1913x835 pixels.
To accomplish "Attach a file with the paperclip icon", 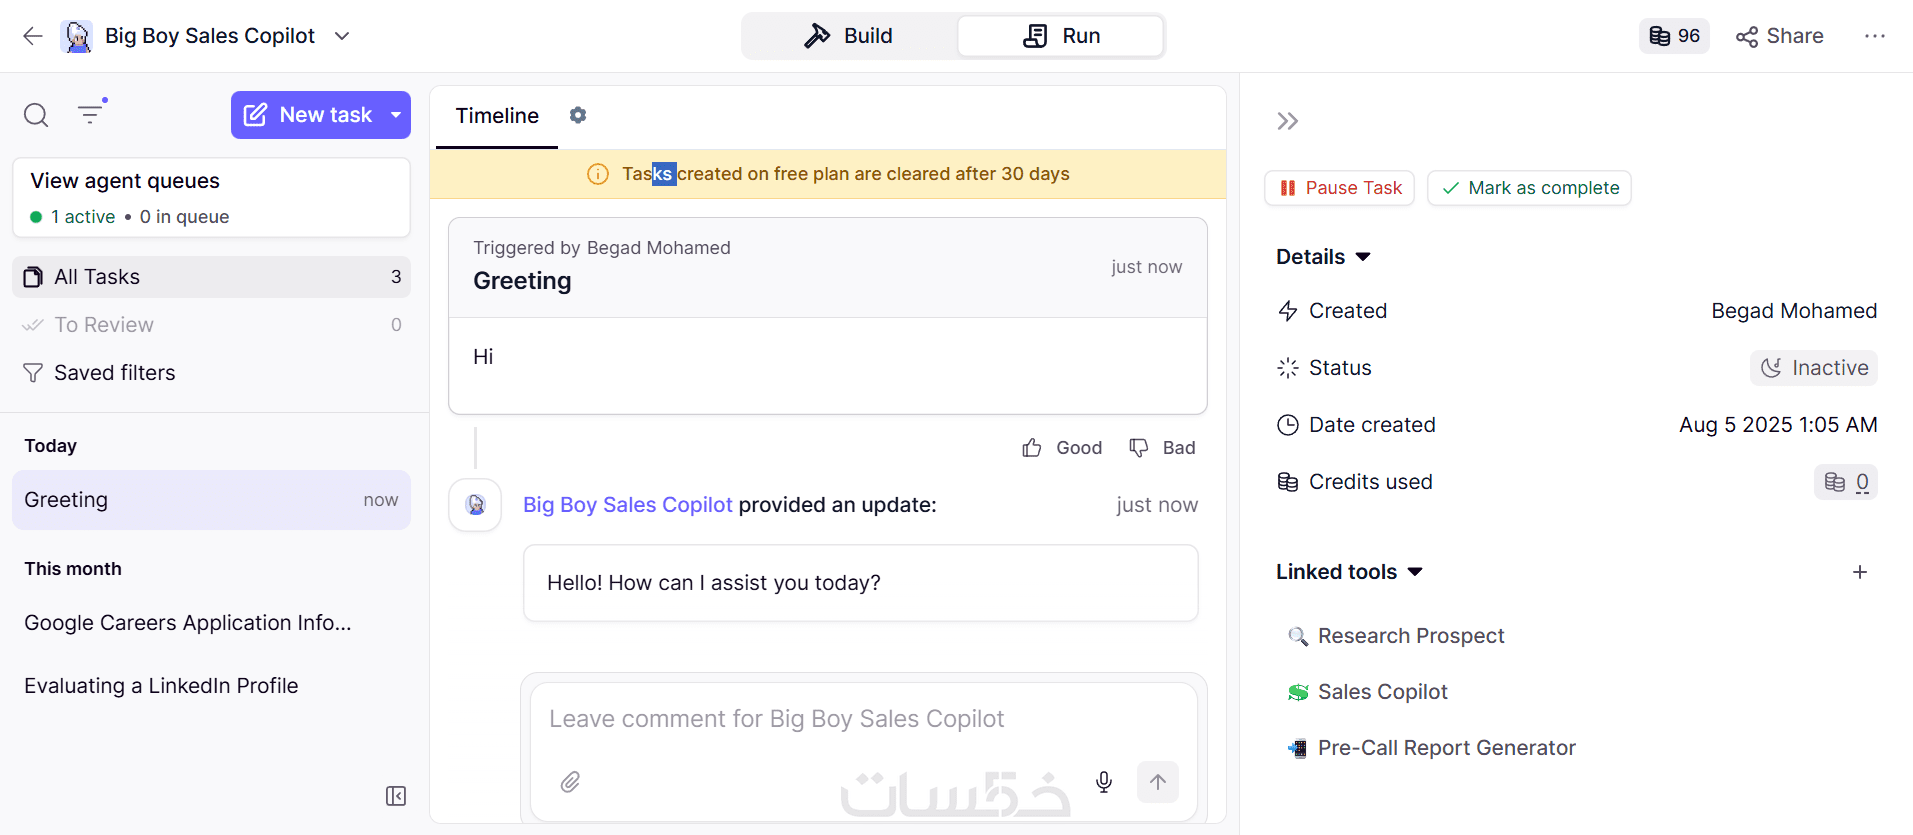I will click(x=570, y=782).
